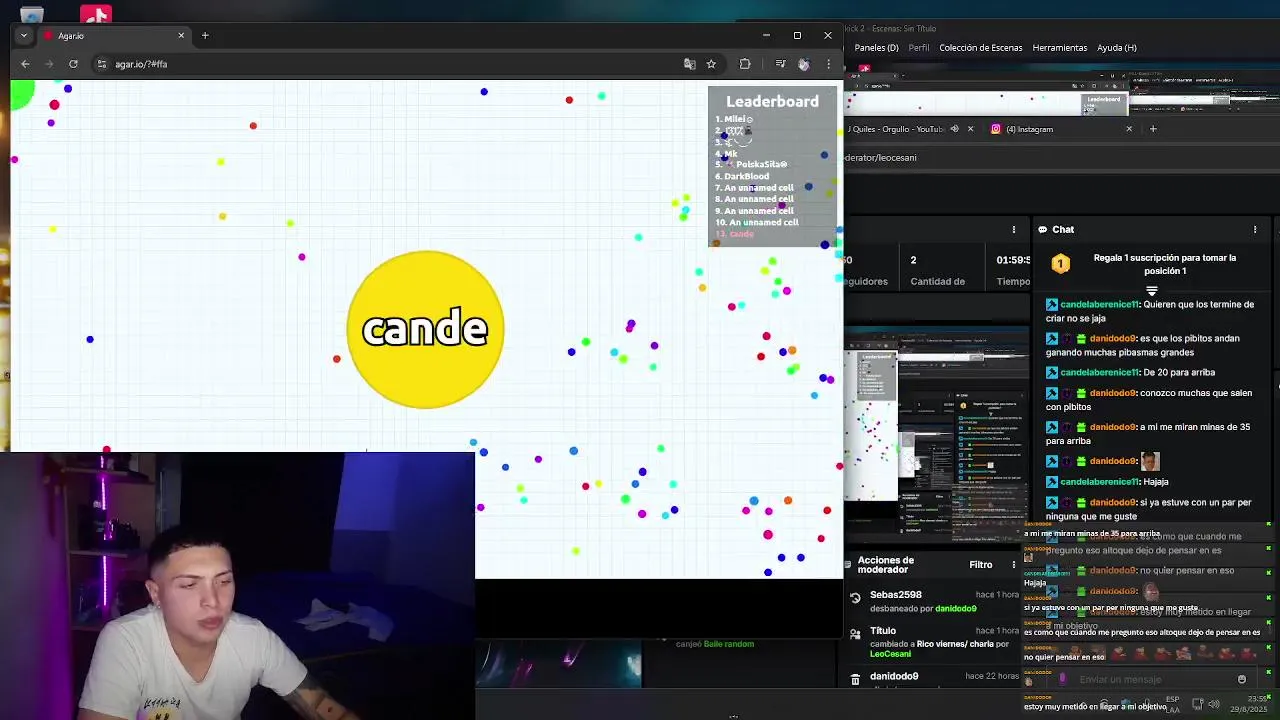Open the Filtro button in Acciones de moderador
The height and width of the screenshot is (720, 1280).
[981, 565]
